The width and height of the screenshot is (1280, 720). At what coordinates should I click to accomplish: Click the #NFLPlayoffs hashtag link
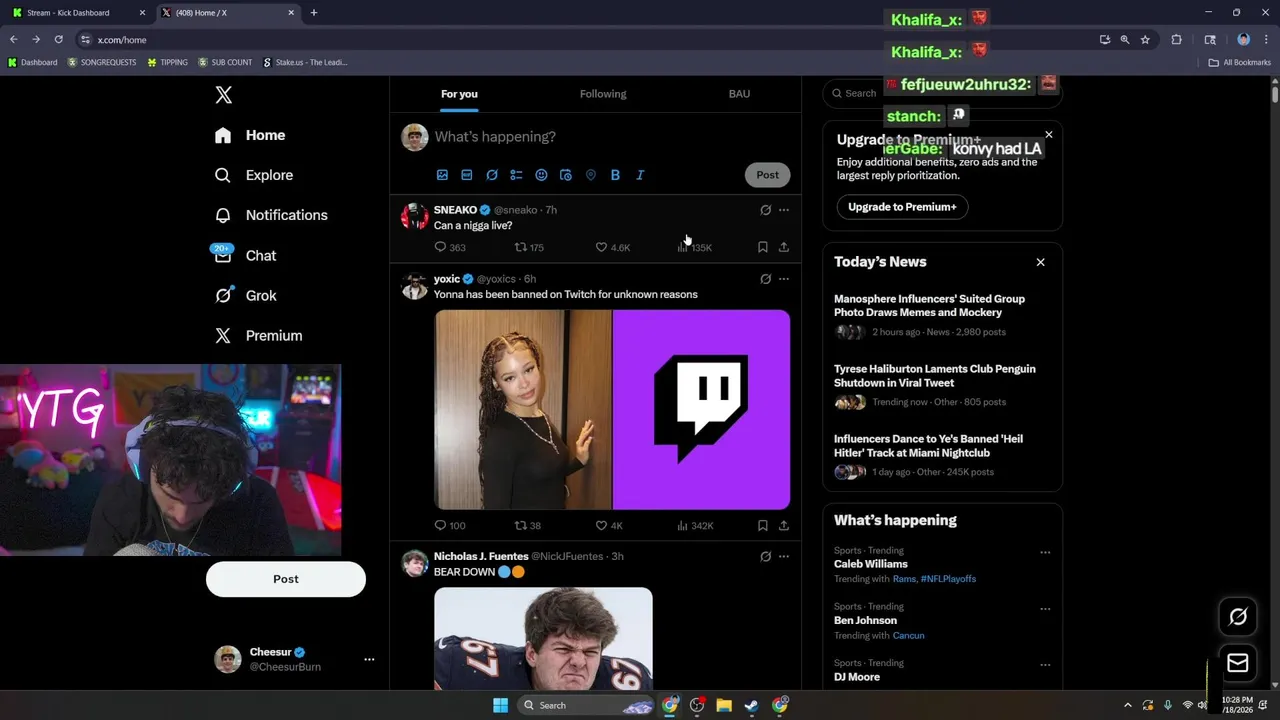coord(948,579)
